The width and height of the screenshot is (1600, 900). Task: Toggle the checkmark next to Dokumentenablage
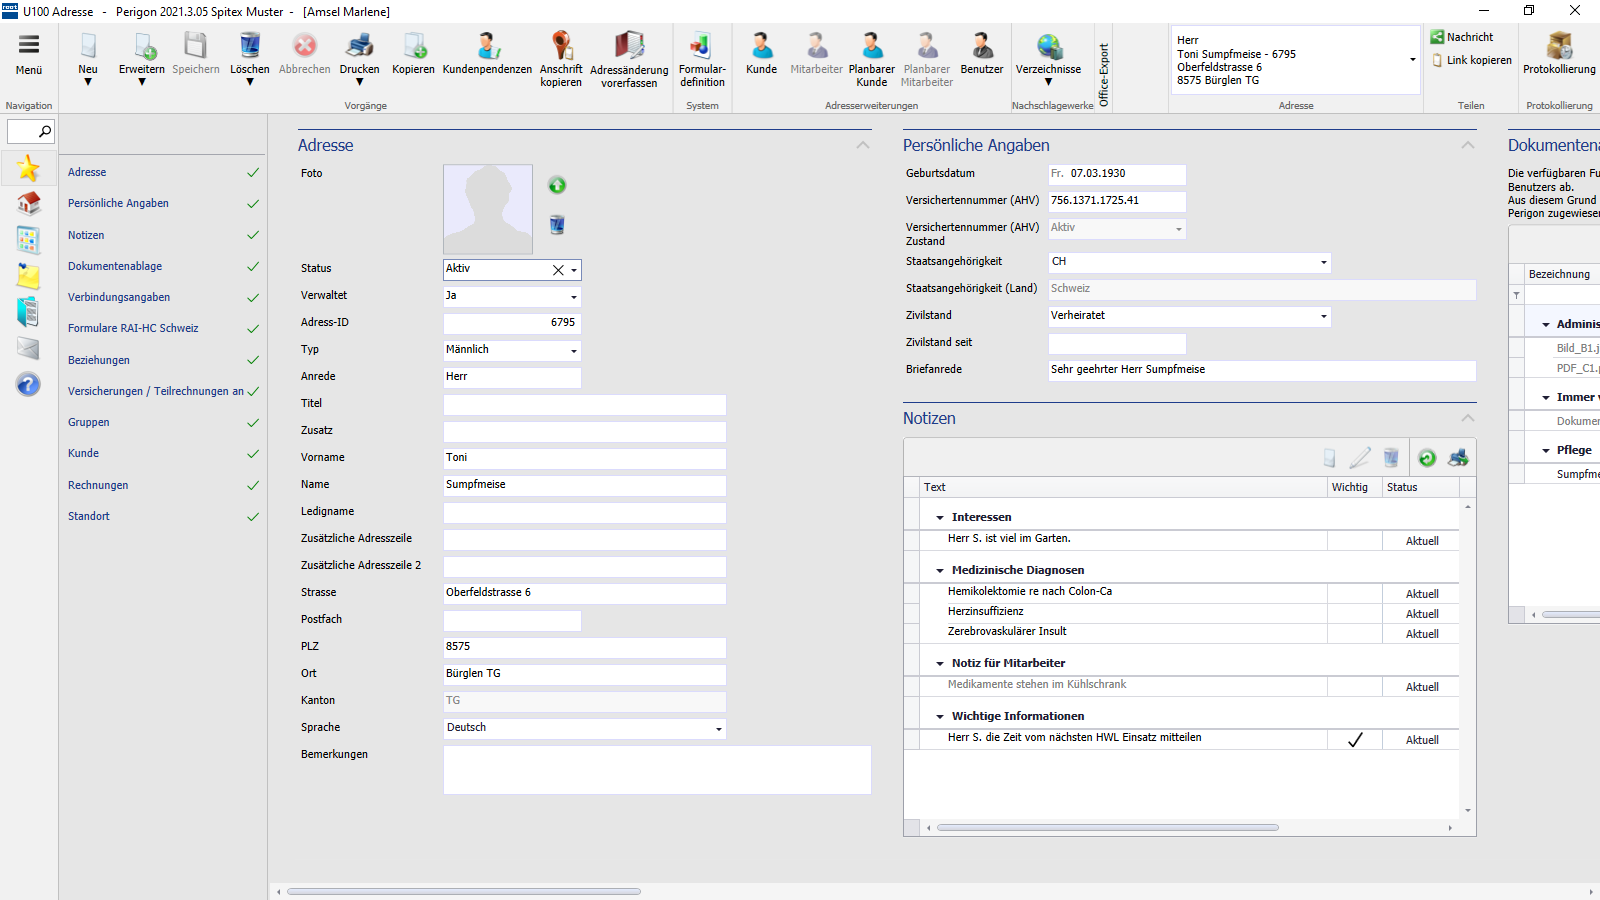253,267
